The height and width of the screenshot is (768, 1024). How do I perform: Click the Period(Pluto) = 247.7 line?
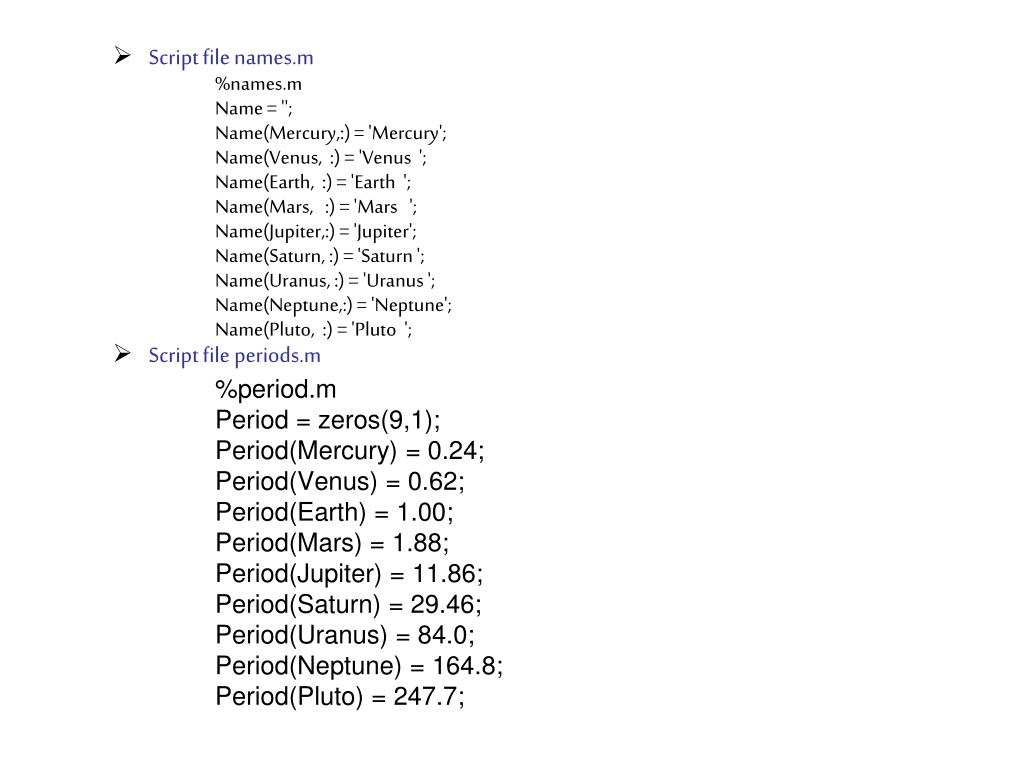340,696
